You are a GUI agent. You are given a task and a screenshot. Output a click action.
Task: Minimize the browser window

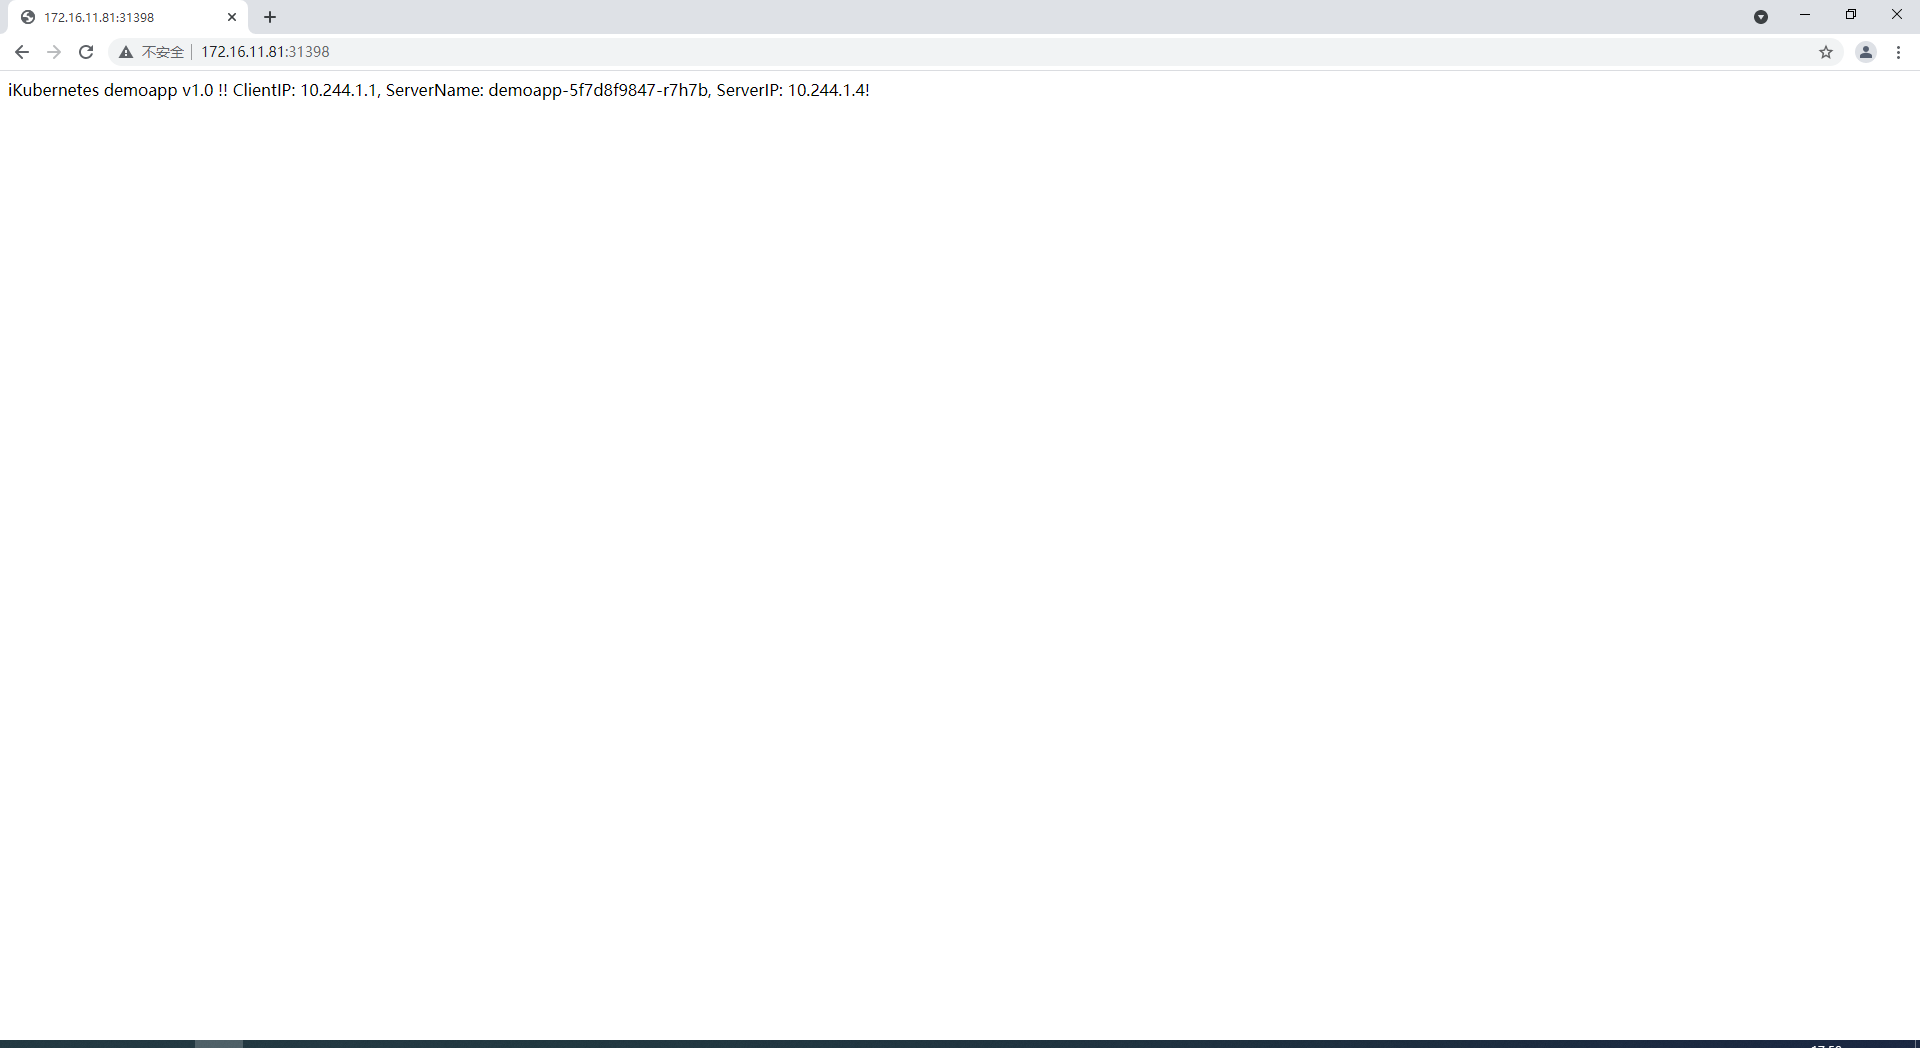(x=1805, y=15)
